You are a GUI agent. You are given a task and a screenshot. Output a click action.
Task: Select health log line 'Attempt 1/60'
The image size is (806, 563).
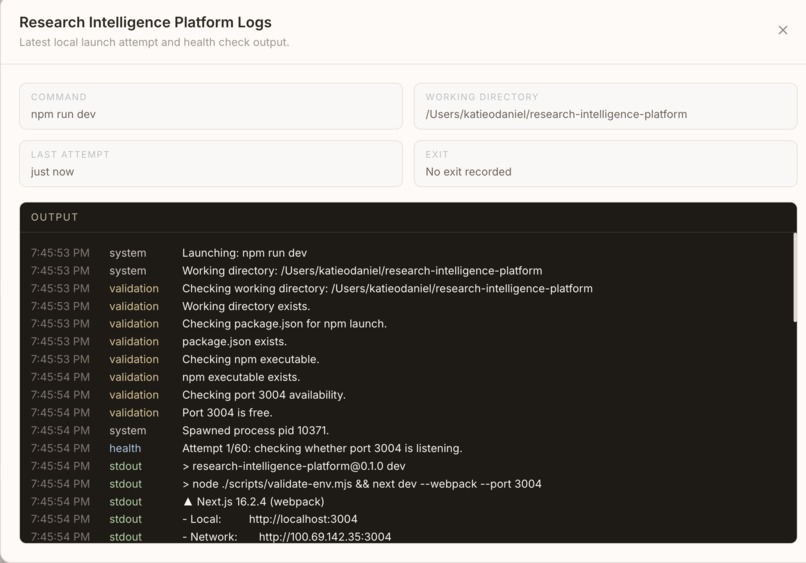(x=322, y=448)
